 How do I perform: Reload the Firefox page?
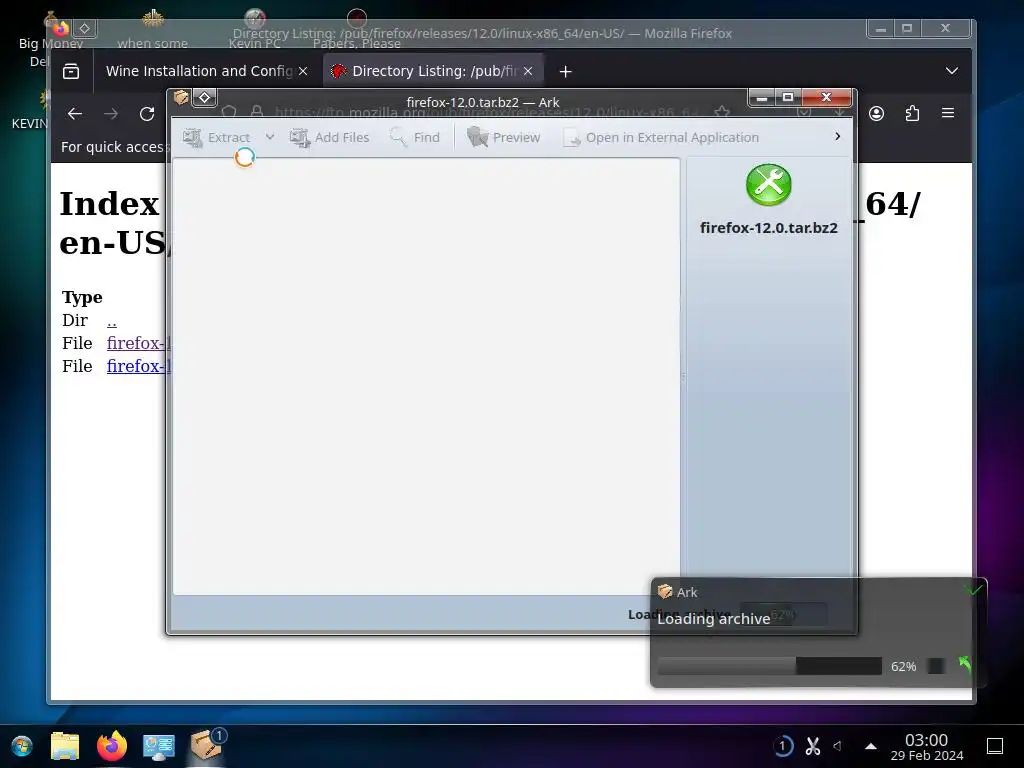tap(147, 114)
